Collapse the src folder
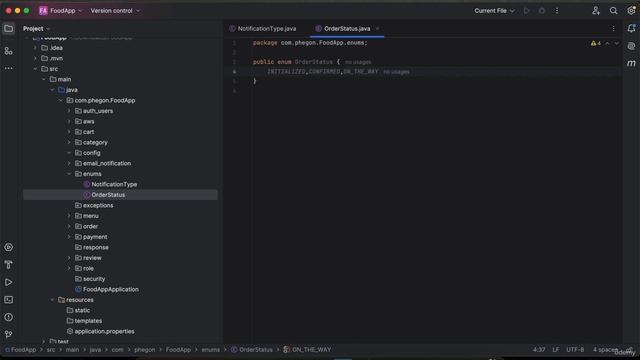The width and height of the screenshot is (640, 360). click(35, 69)
